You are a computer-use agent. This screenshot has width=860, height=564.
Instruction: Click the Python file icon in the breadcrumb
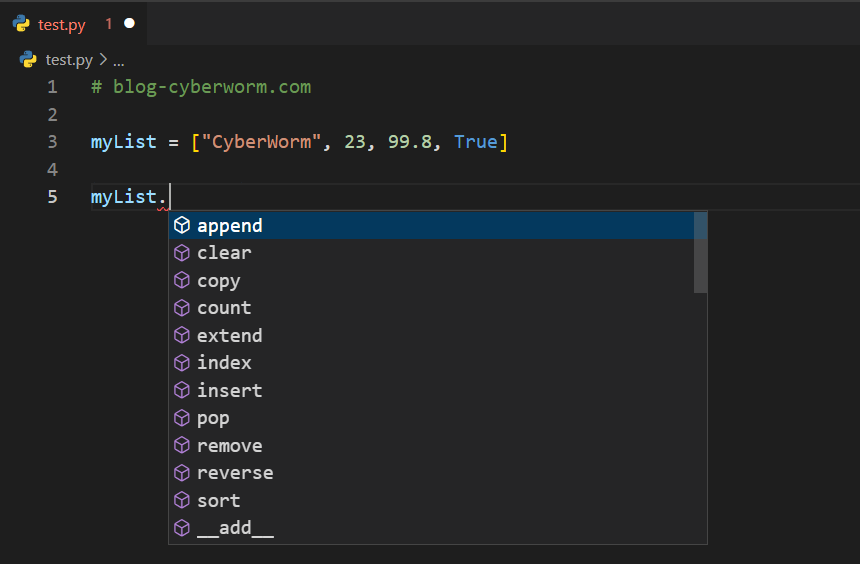click(x=28, y=60)
